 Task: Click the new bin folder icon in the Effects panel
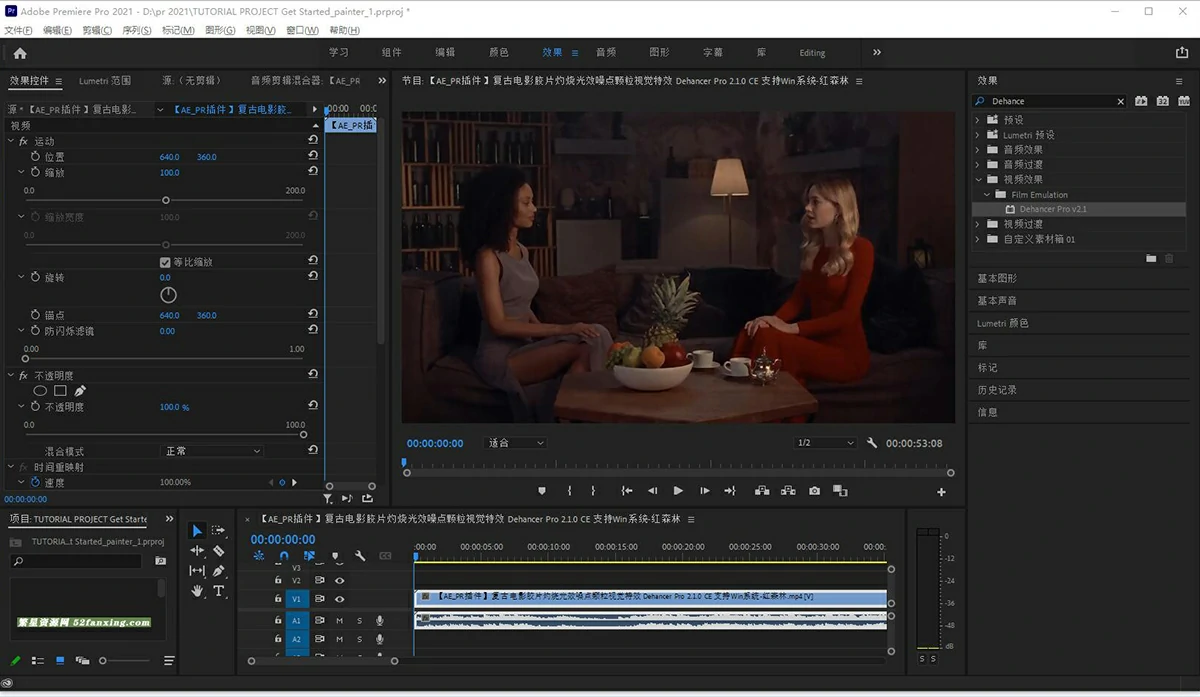1151,259
